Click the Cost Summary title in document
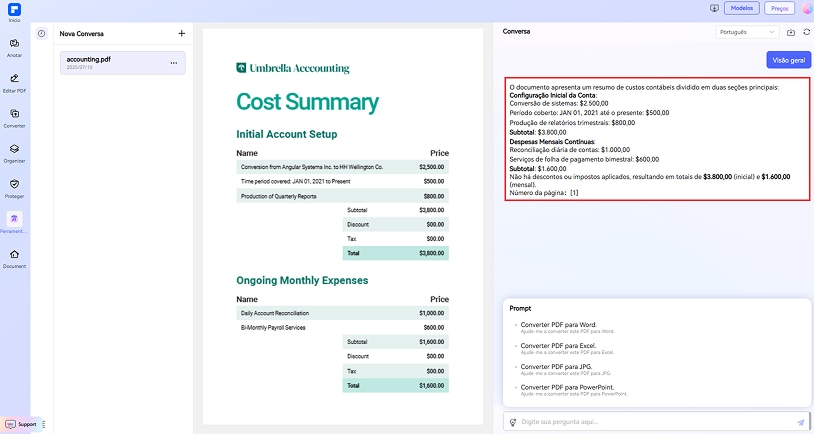 (x=307, y=102)
